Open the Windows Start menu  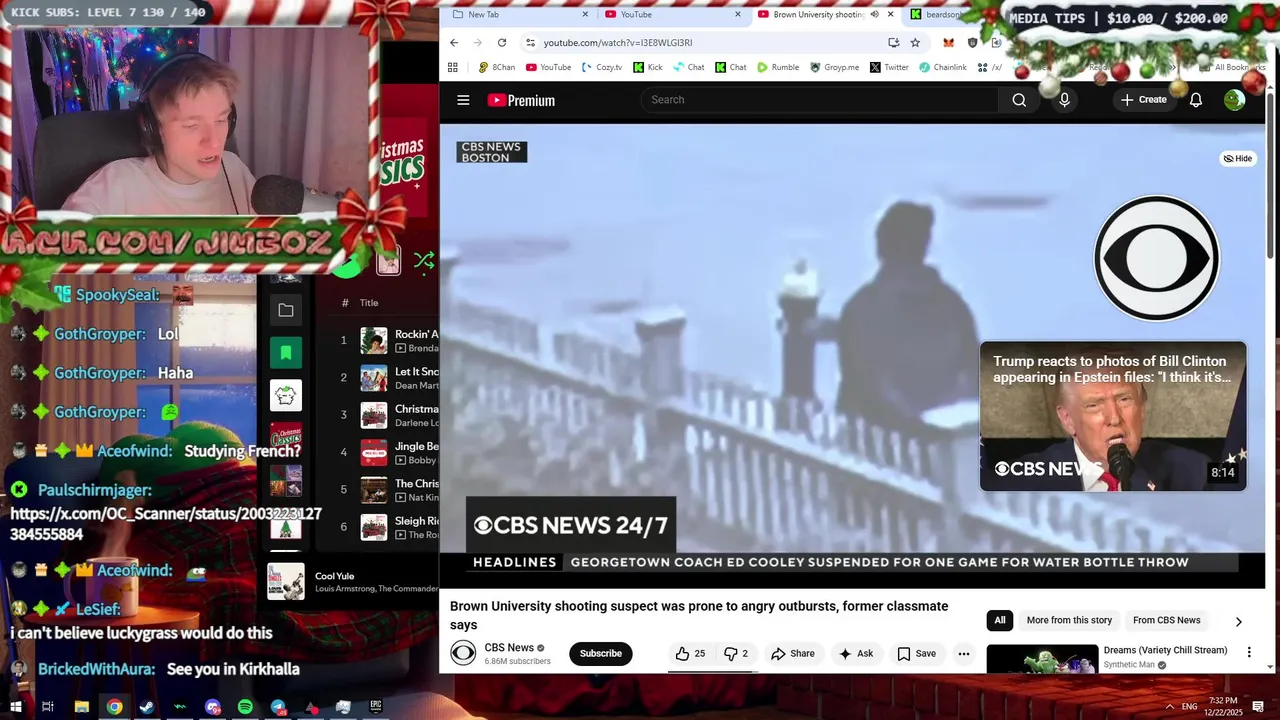click(x=15, y=707)
